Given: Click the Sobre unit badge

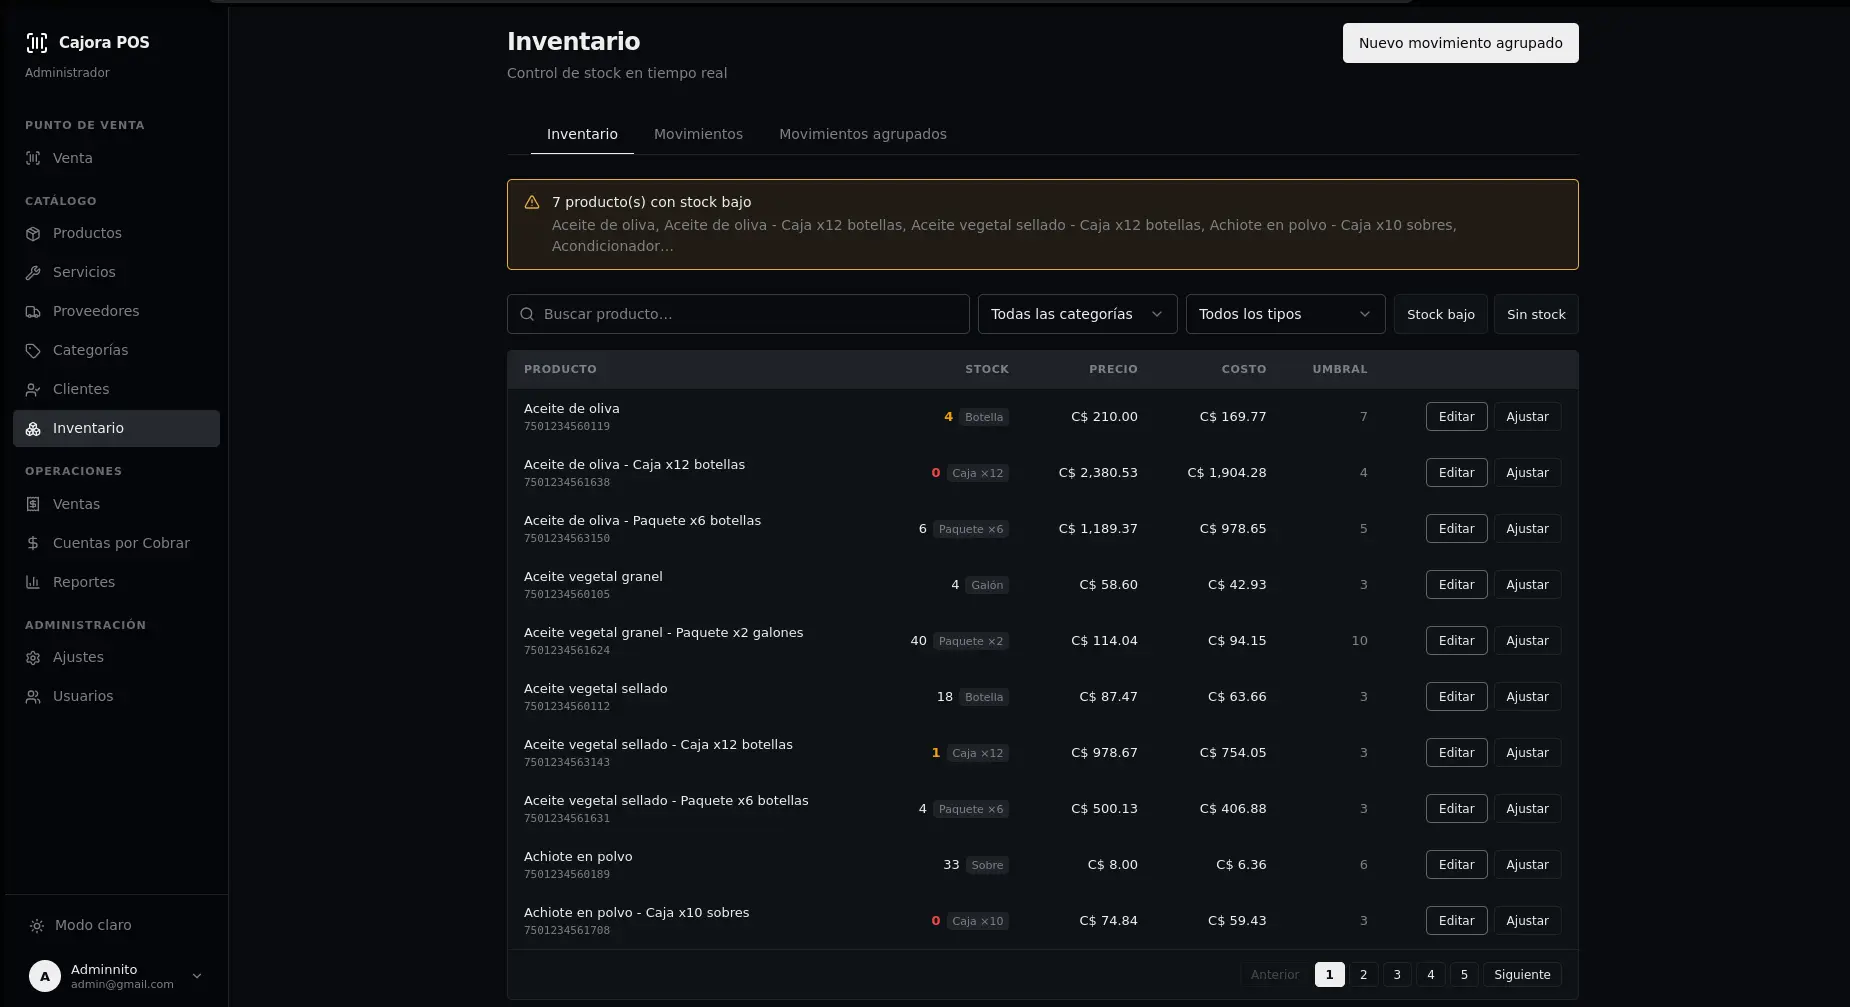Looking at the screenshot, I should pos(987,865).
